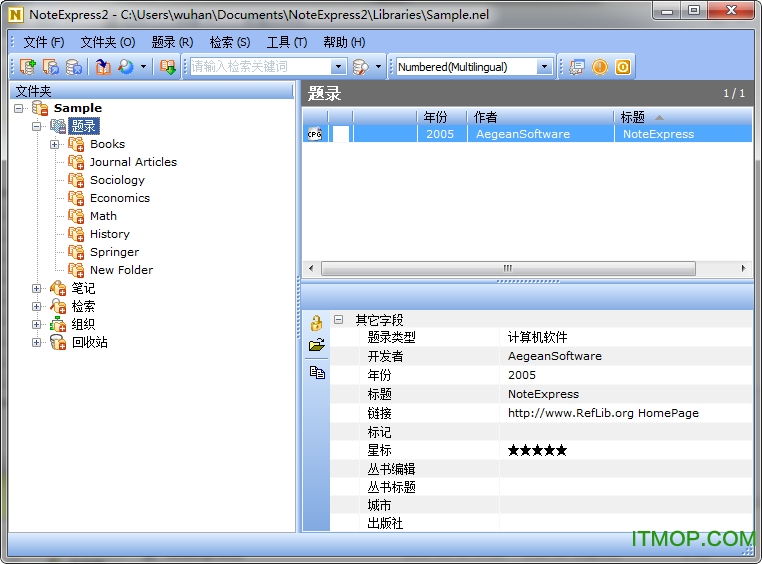Select the Journal Articles folder
This screenshot has height=564, width=762.
click(x=133, y=162)
